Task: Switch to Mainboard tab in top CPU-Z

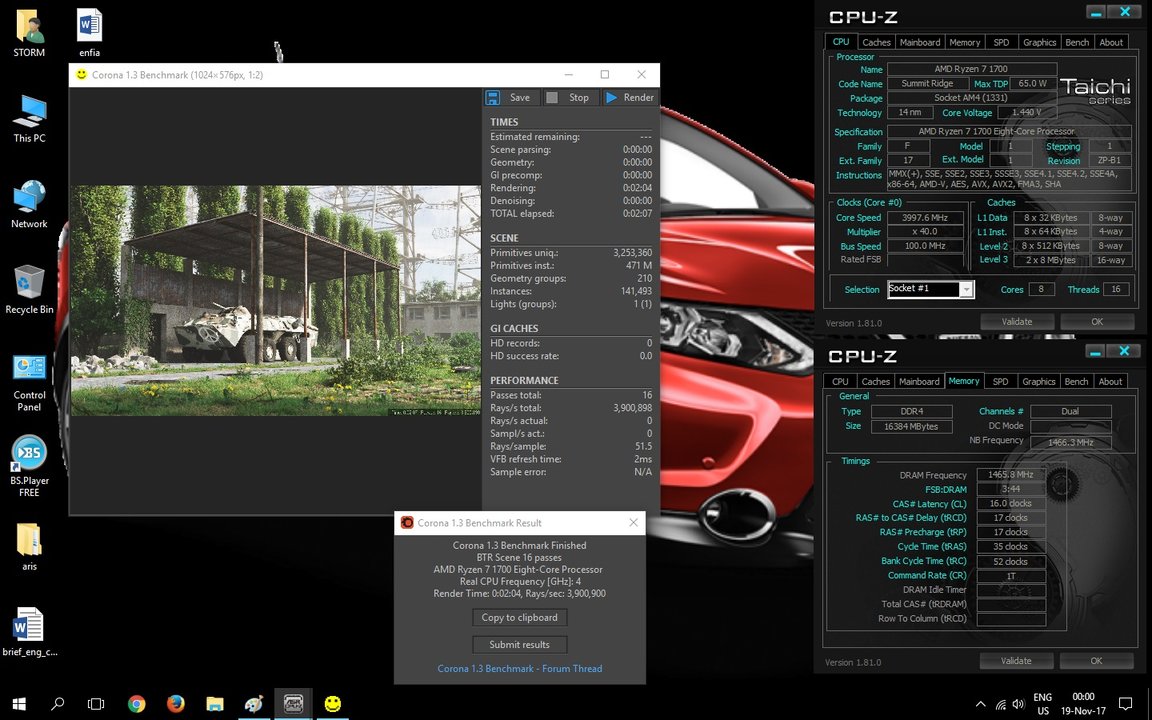Action: coord(920,43)
